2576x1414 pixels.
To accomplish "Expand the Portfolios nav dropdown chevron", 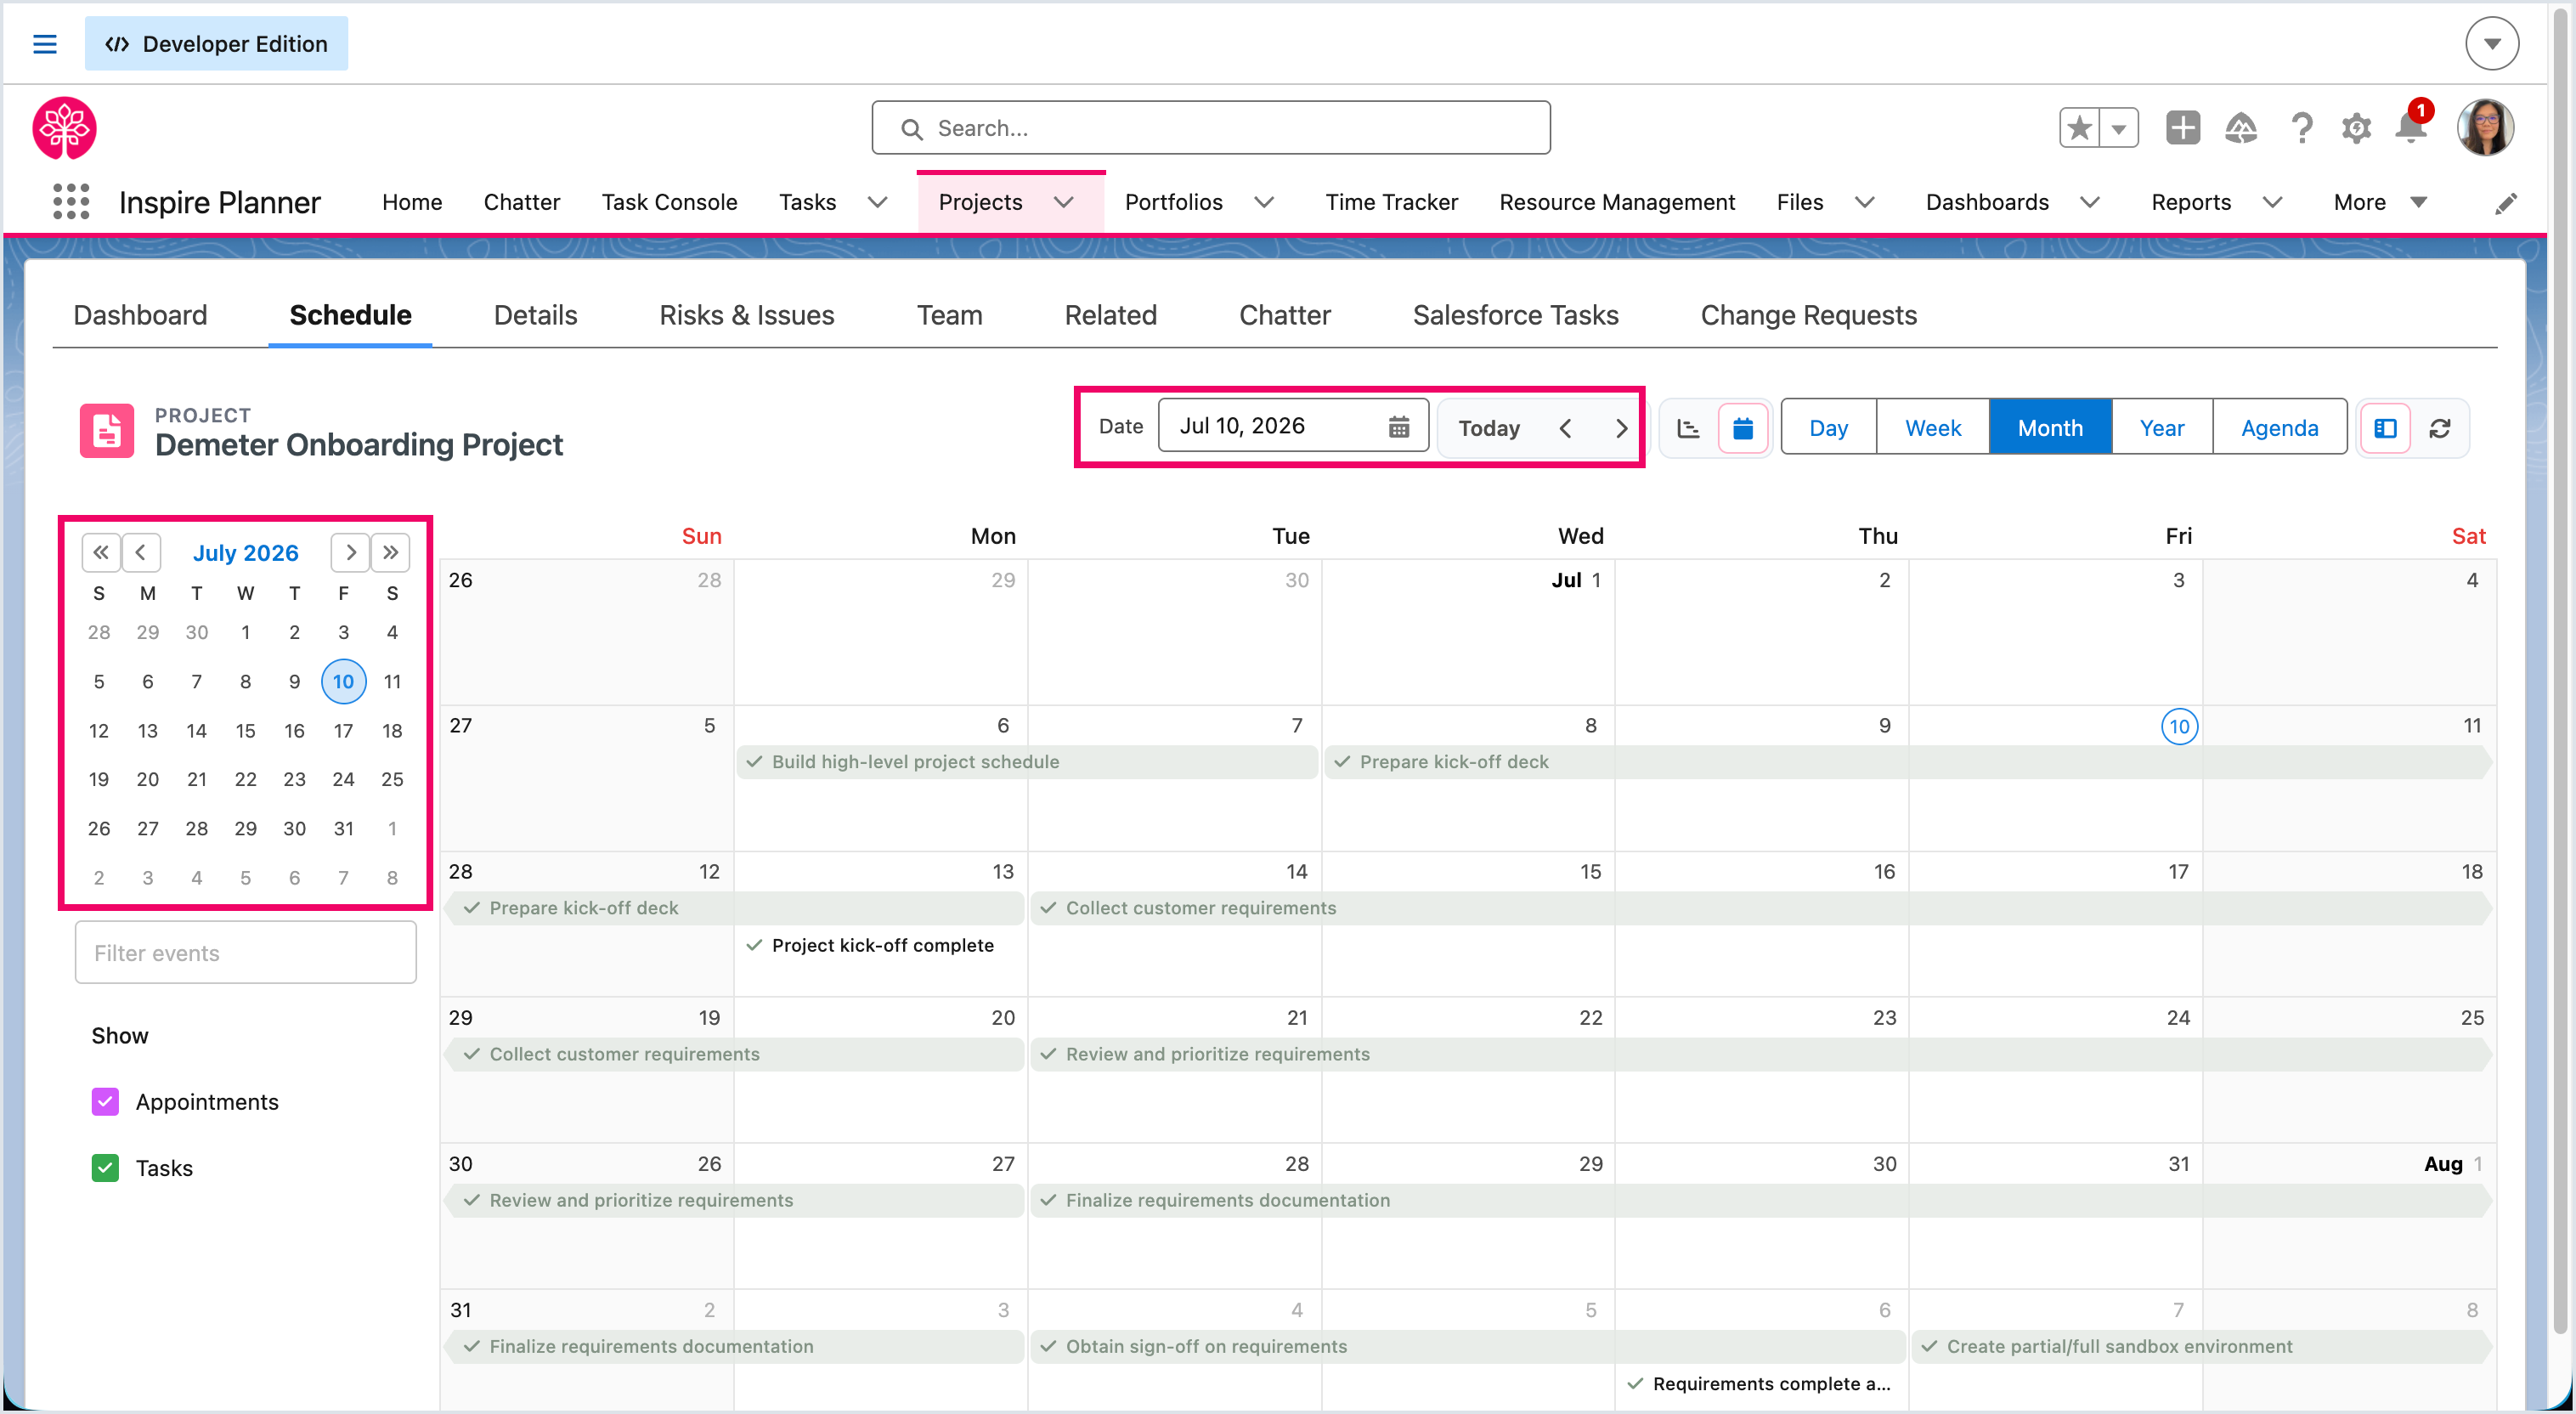I will click(1264, 202).
